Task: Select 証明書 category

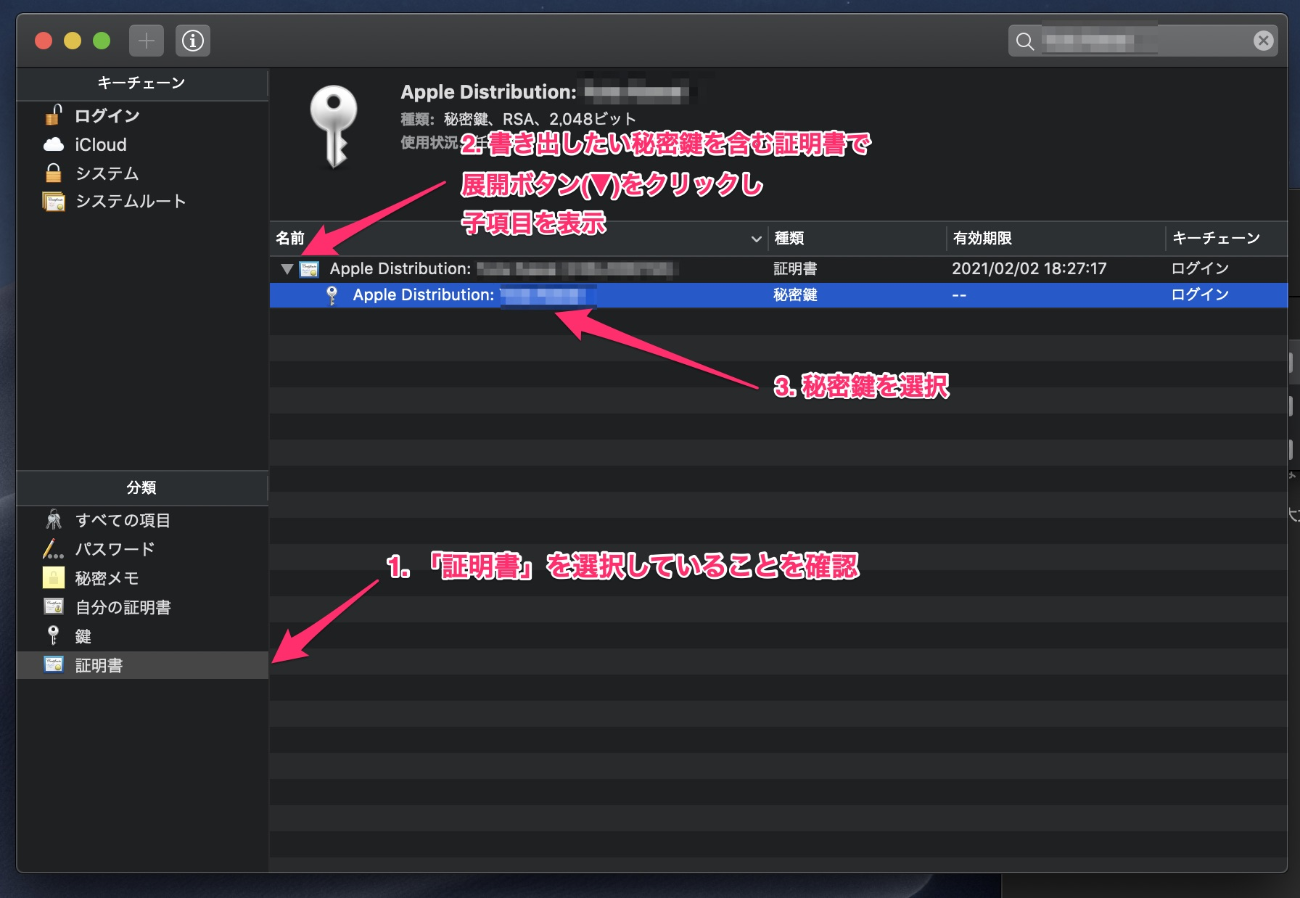Action: [142, 665]
